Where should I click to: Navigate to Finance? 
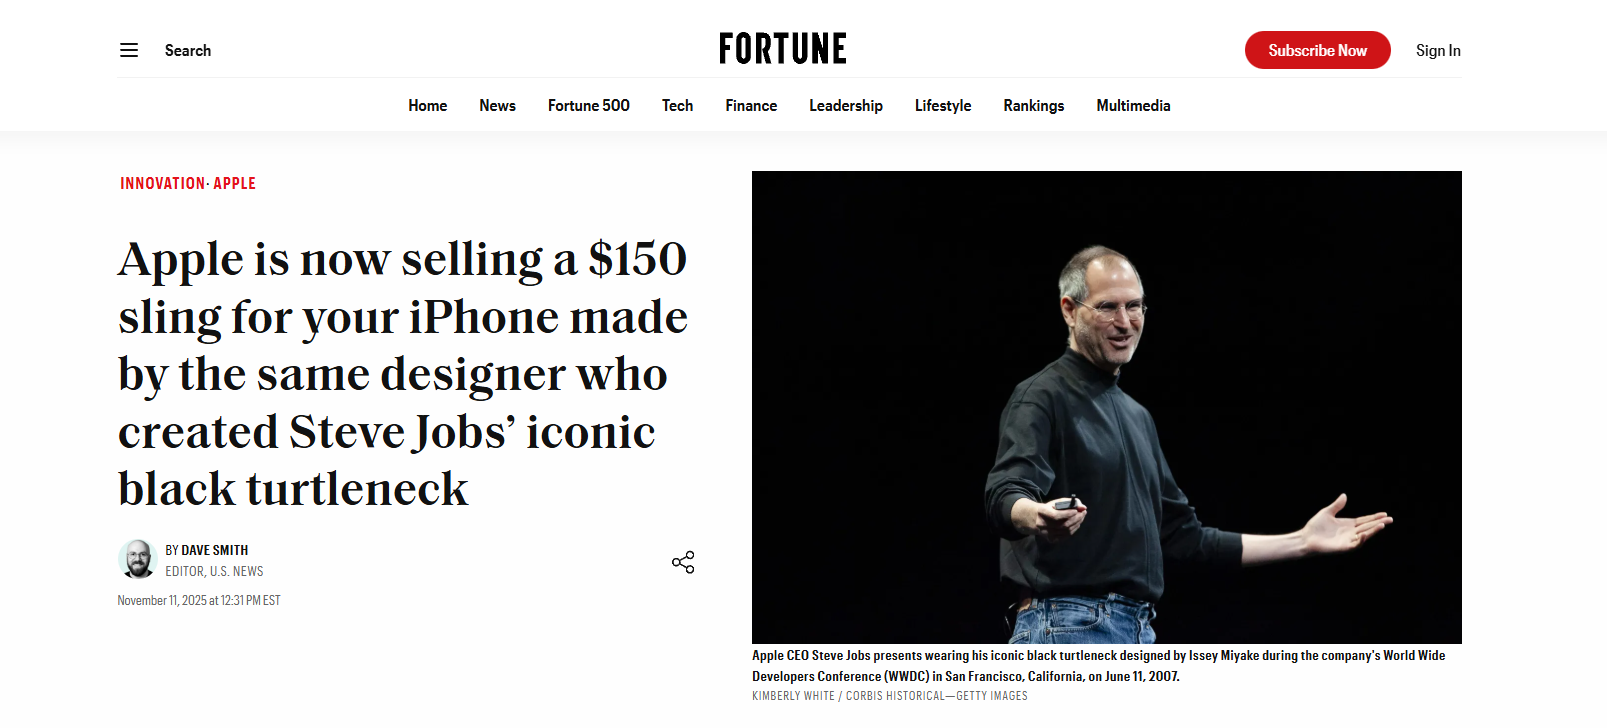tap(751, 105)
